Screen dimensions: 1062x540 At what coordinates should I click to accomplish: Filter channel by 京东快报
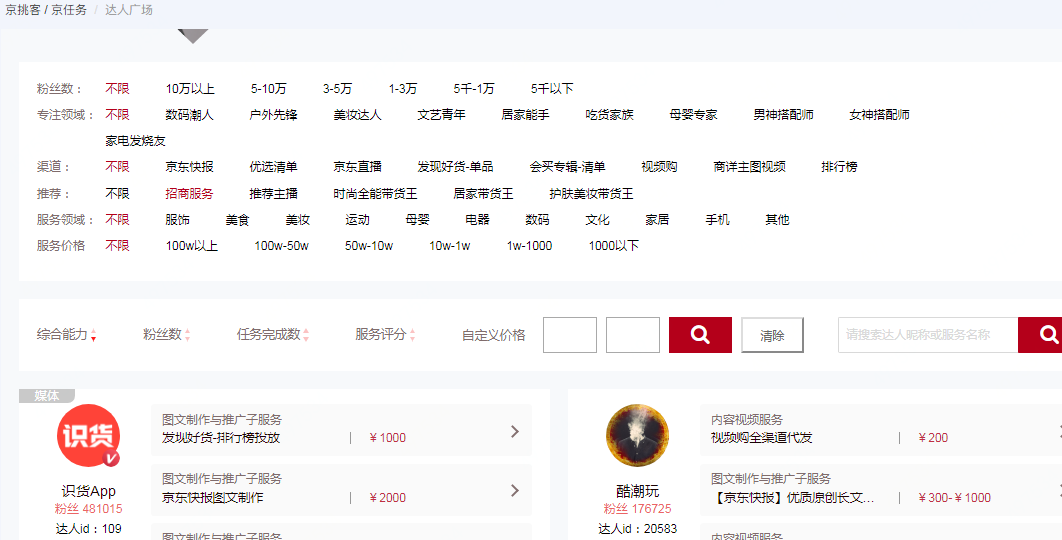190,167
